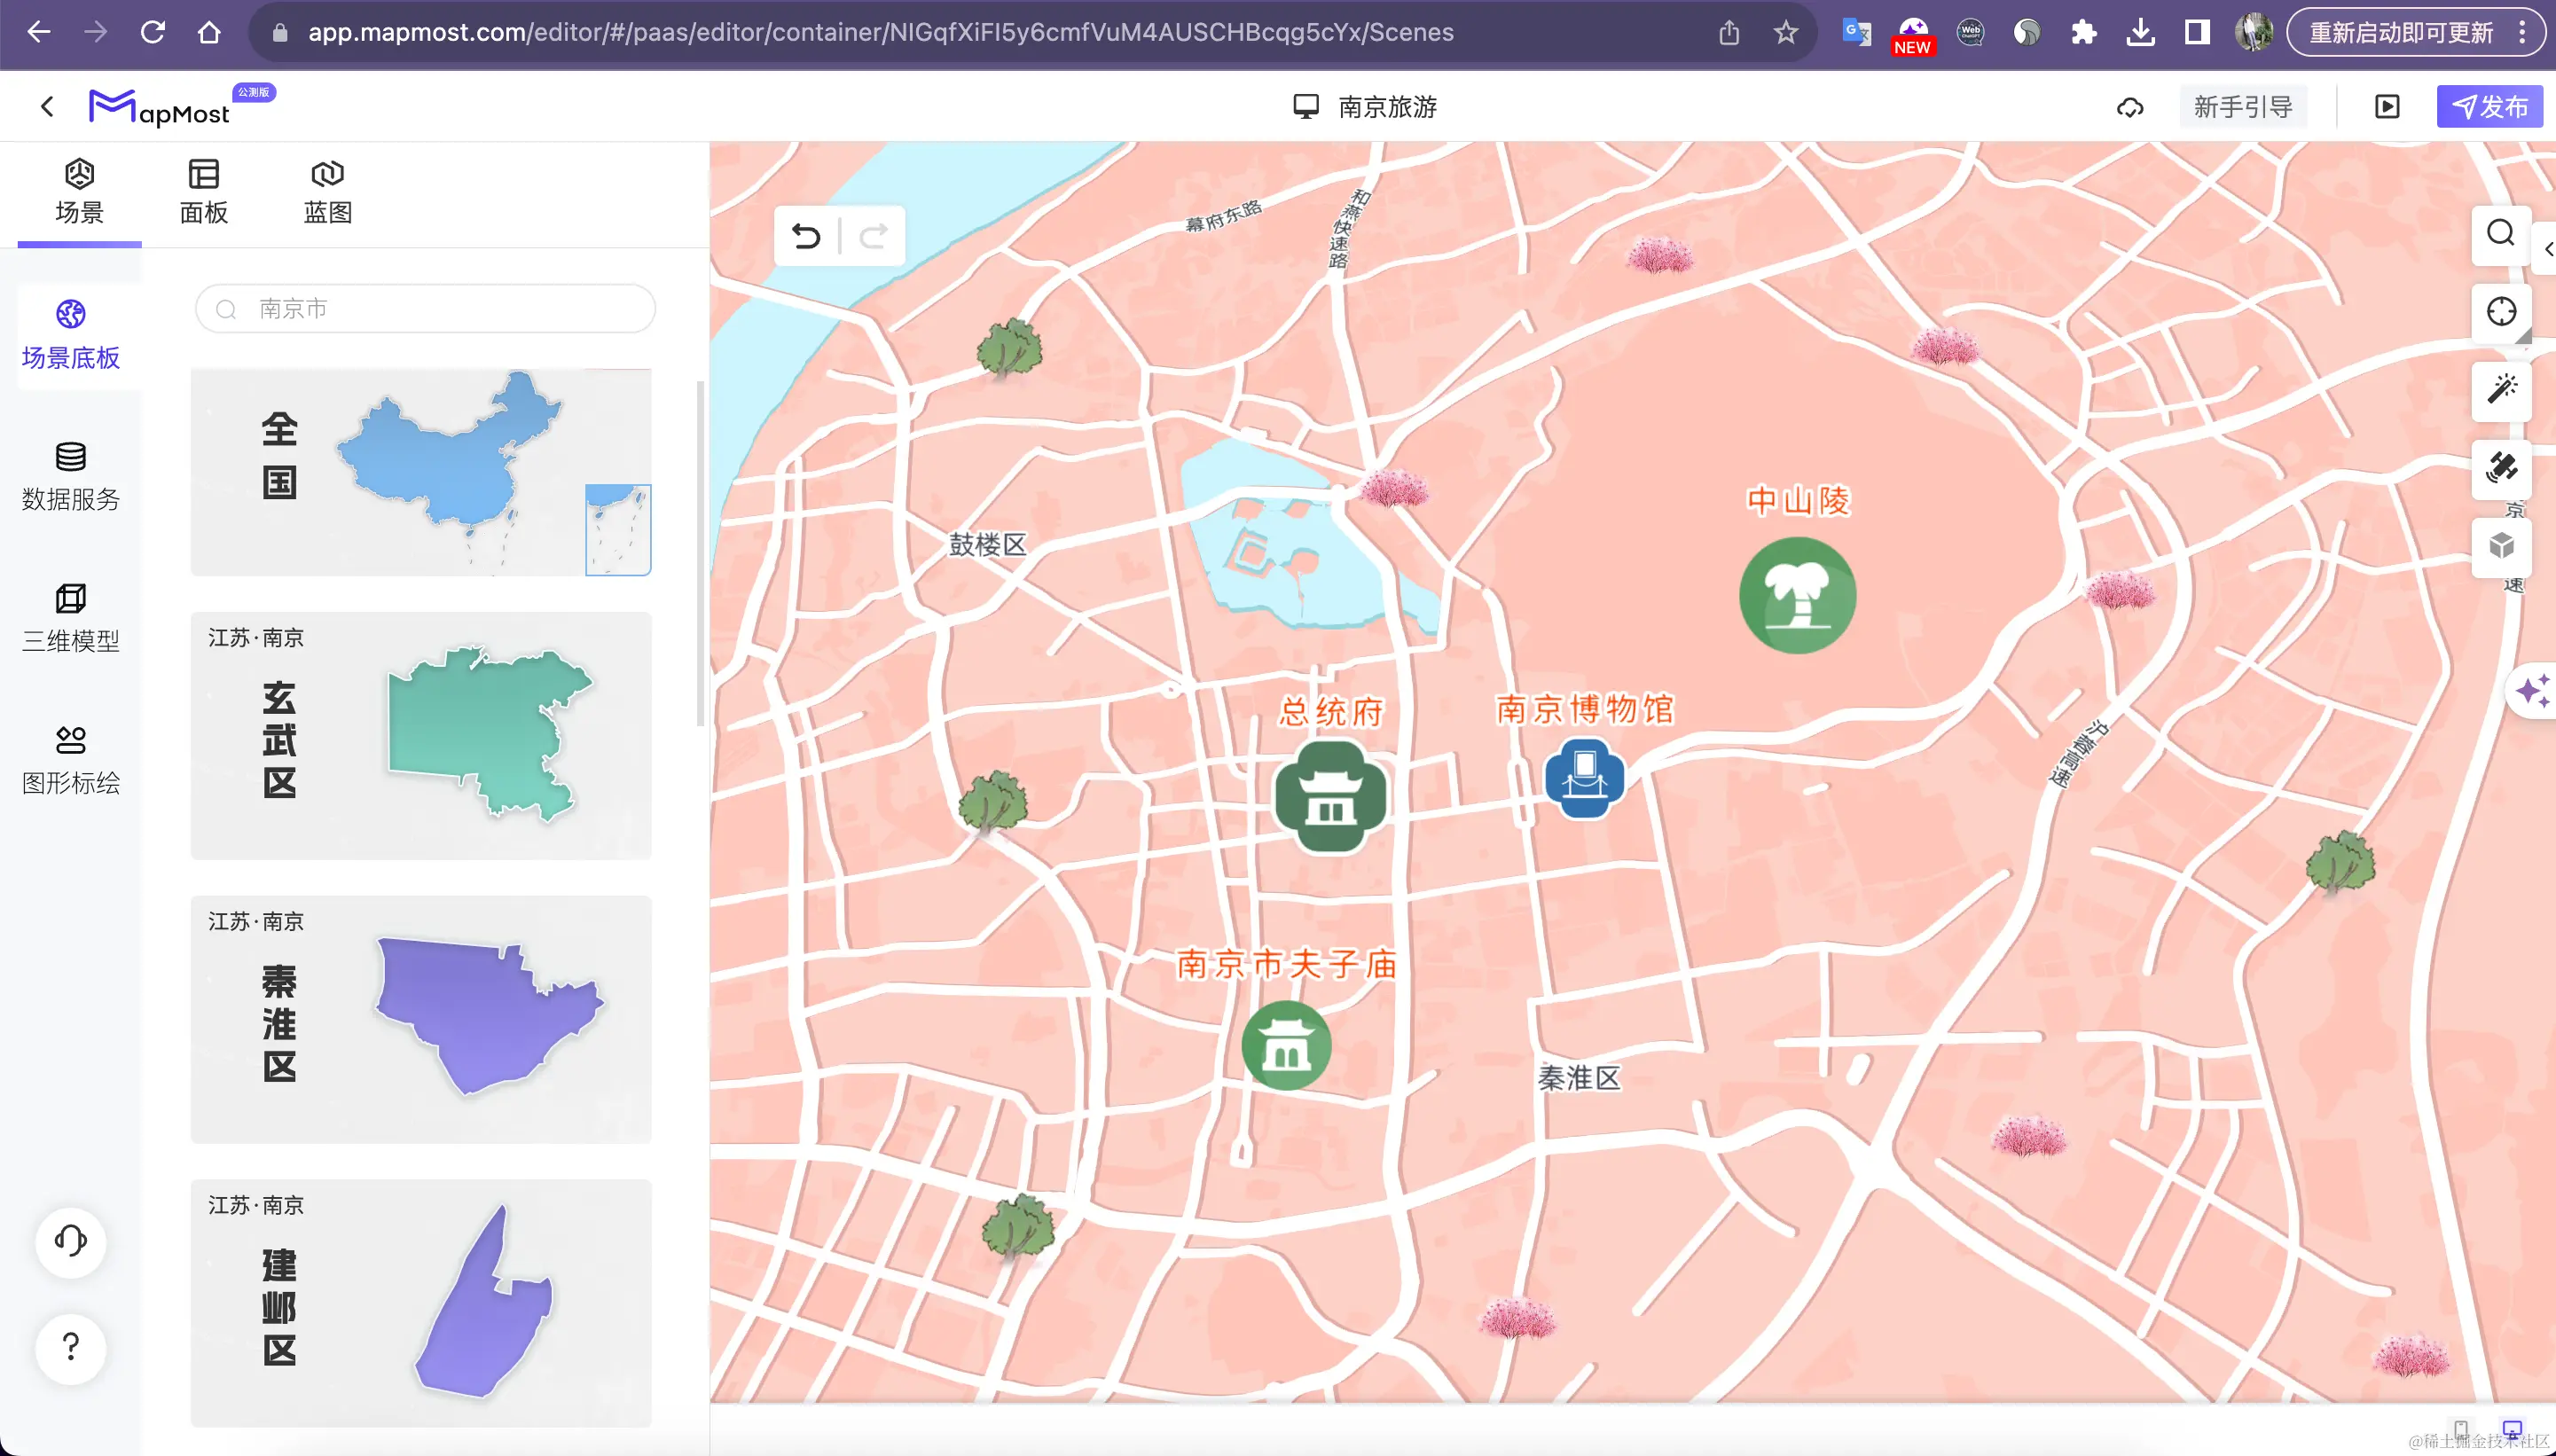
Task: Open the browser downloads icon
Action: [2140, 33]
